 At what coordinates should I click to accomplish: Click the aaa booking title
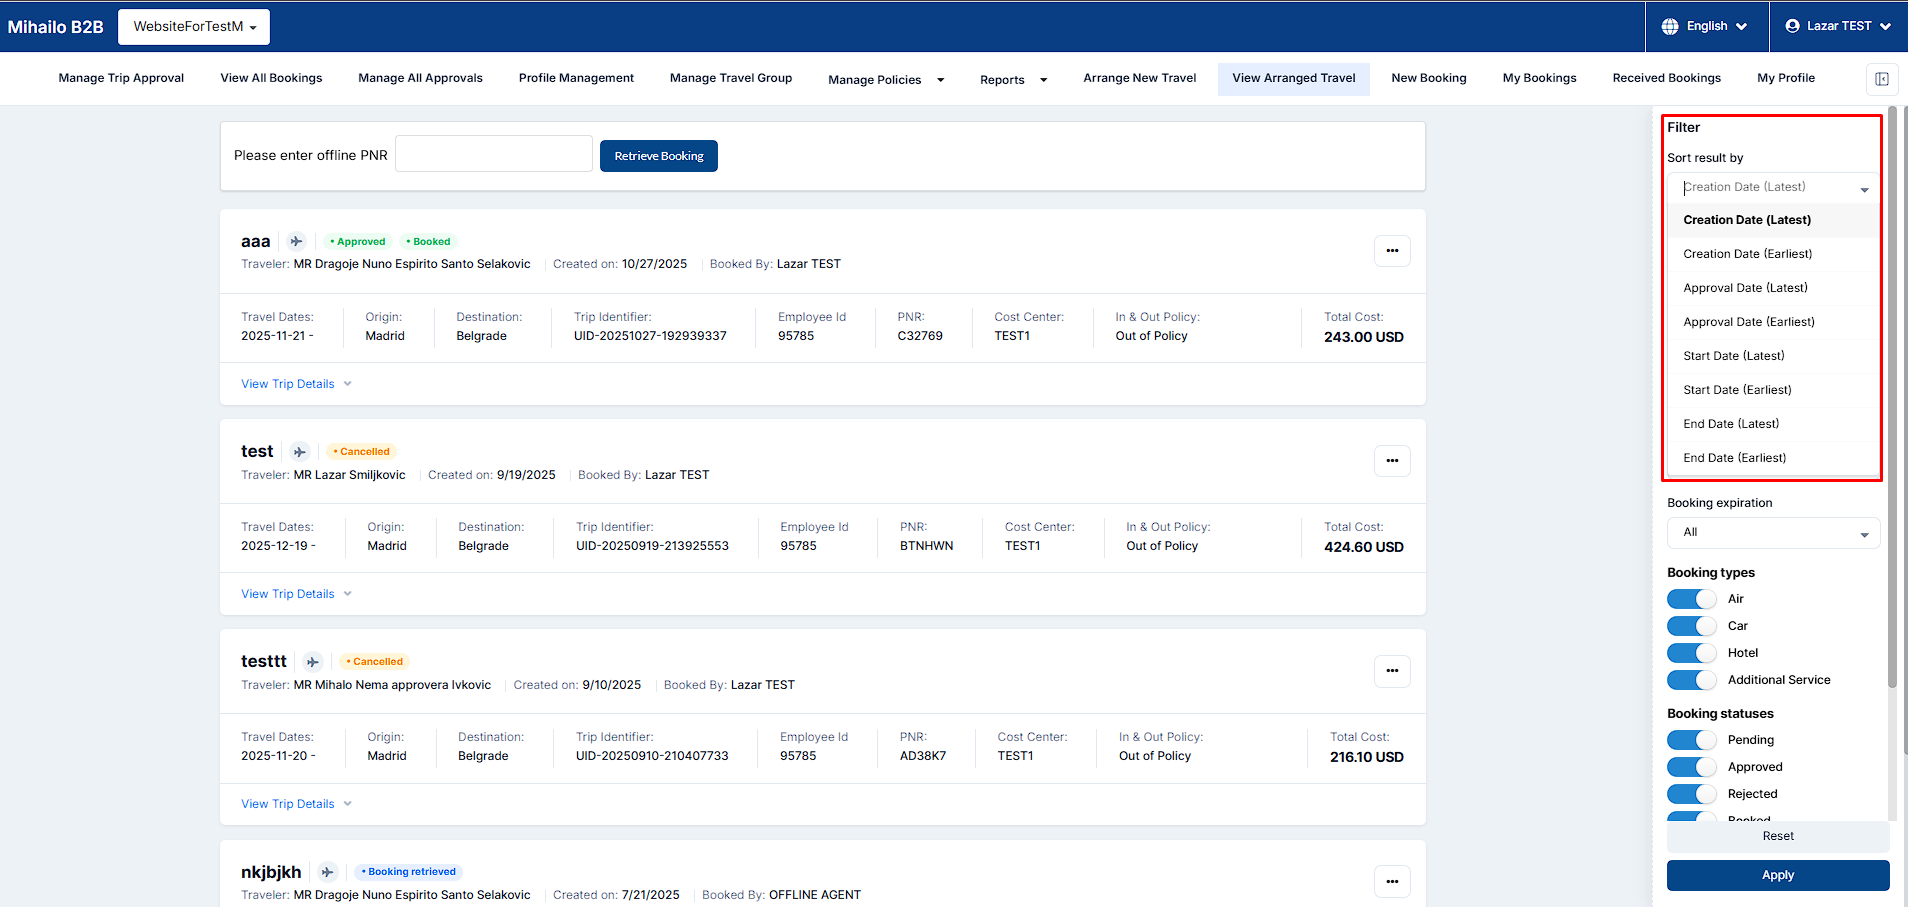click(x=256, y=241)
